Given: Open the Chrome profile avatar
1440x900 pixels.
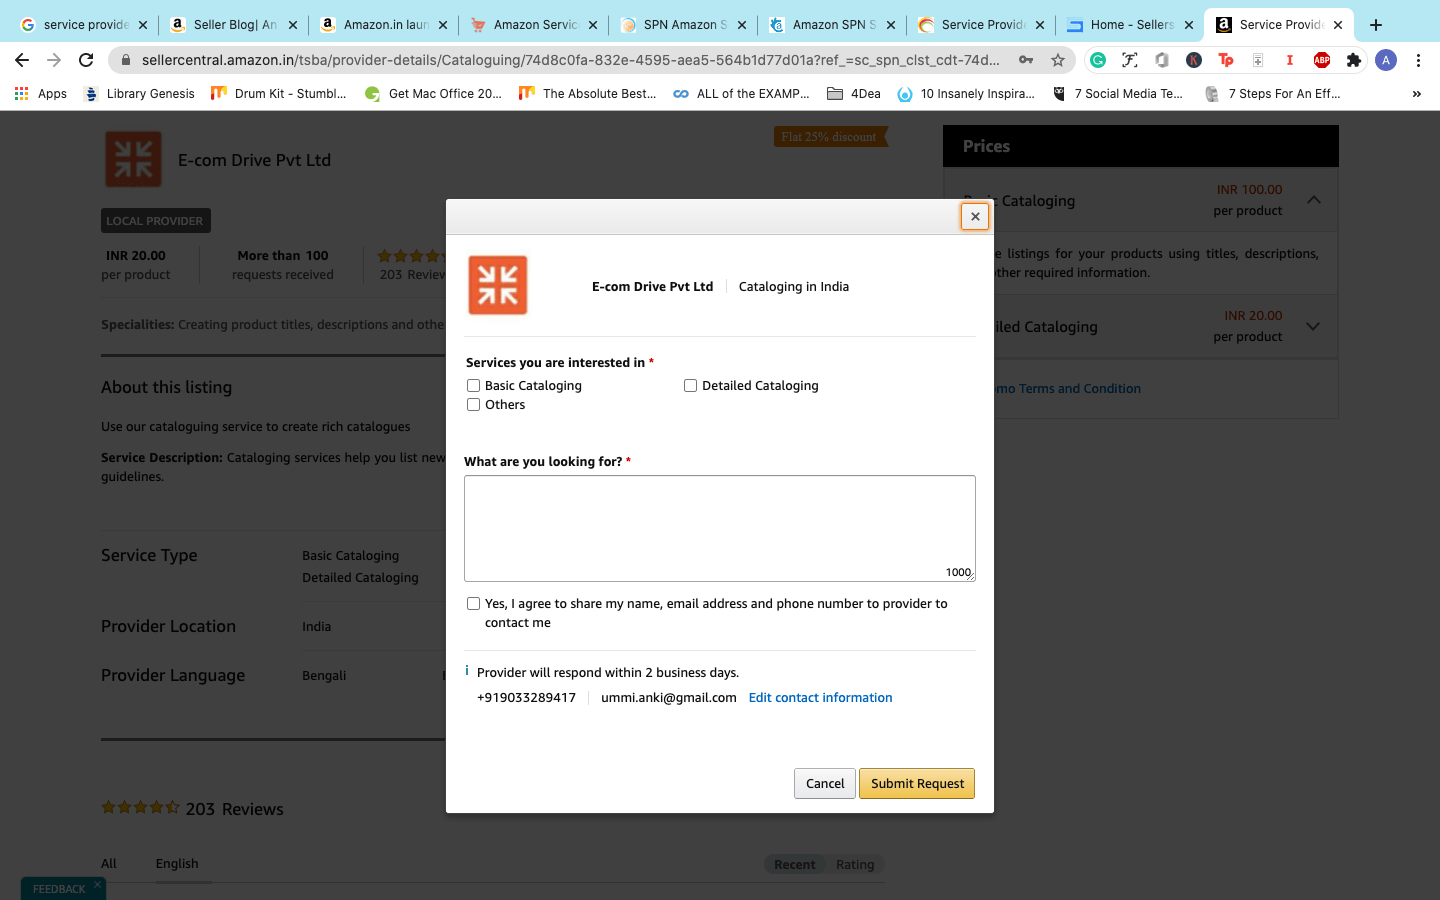Looking at the screenshot, I should pyautogui.click(x=1386, y=60).
